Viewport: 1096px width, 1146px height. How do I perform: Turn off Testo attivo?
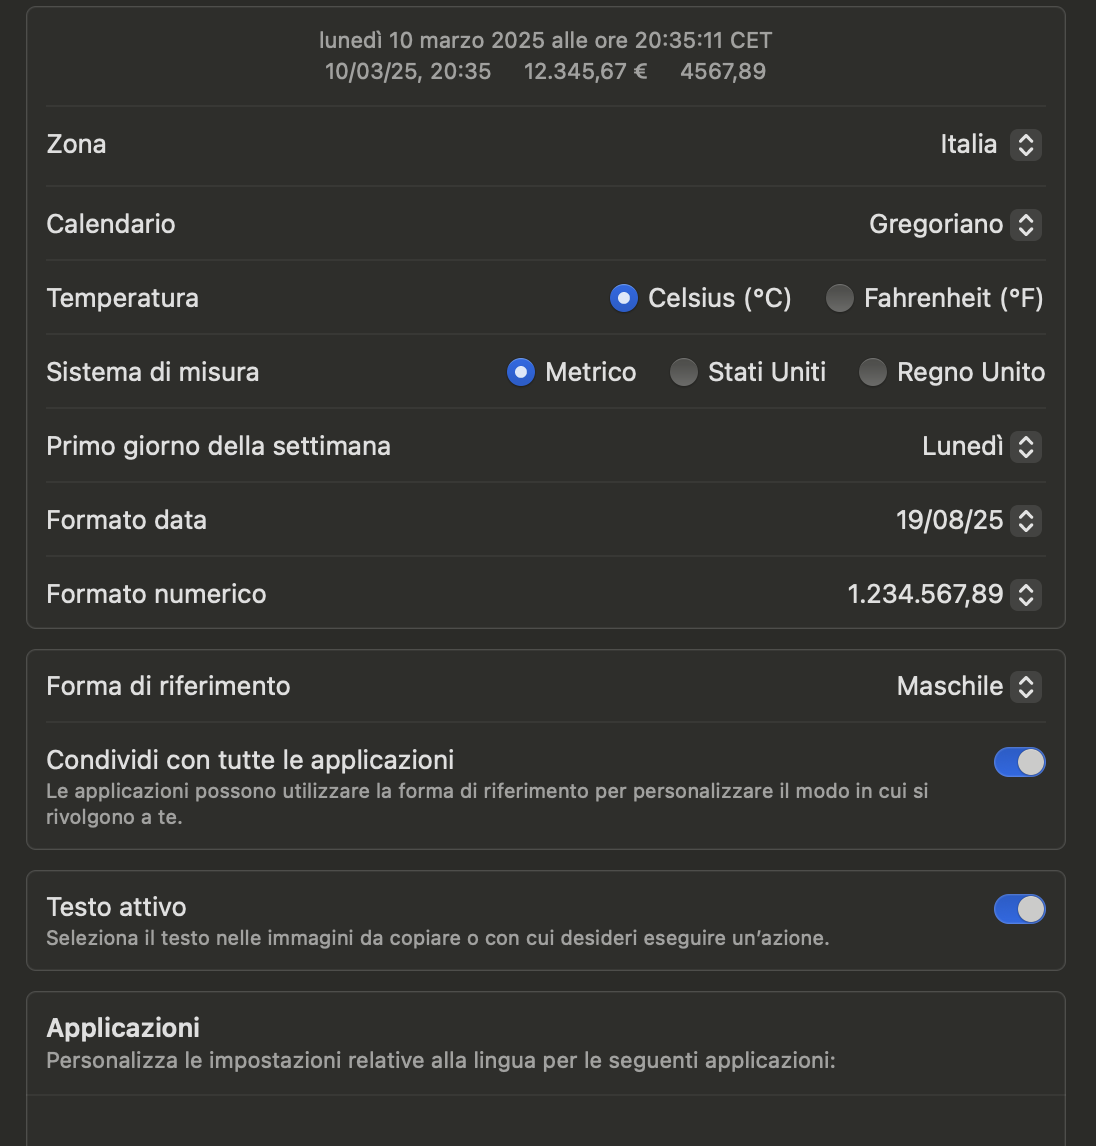1019,908
